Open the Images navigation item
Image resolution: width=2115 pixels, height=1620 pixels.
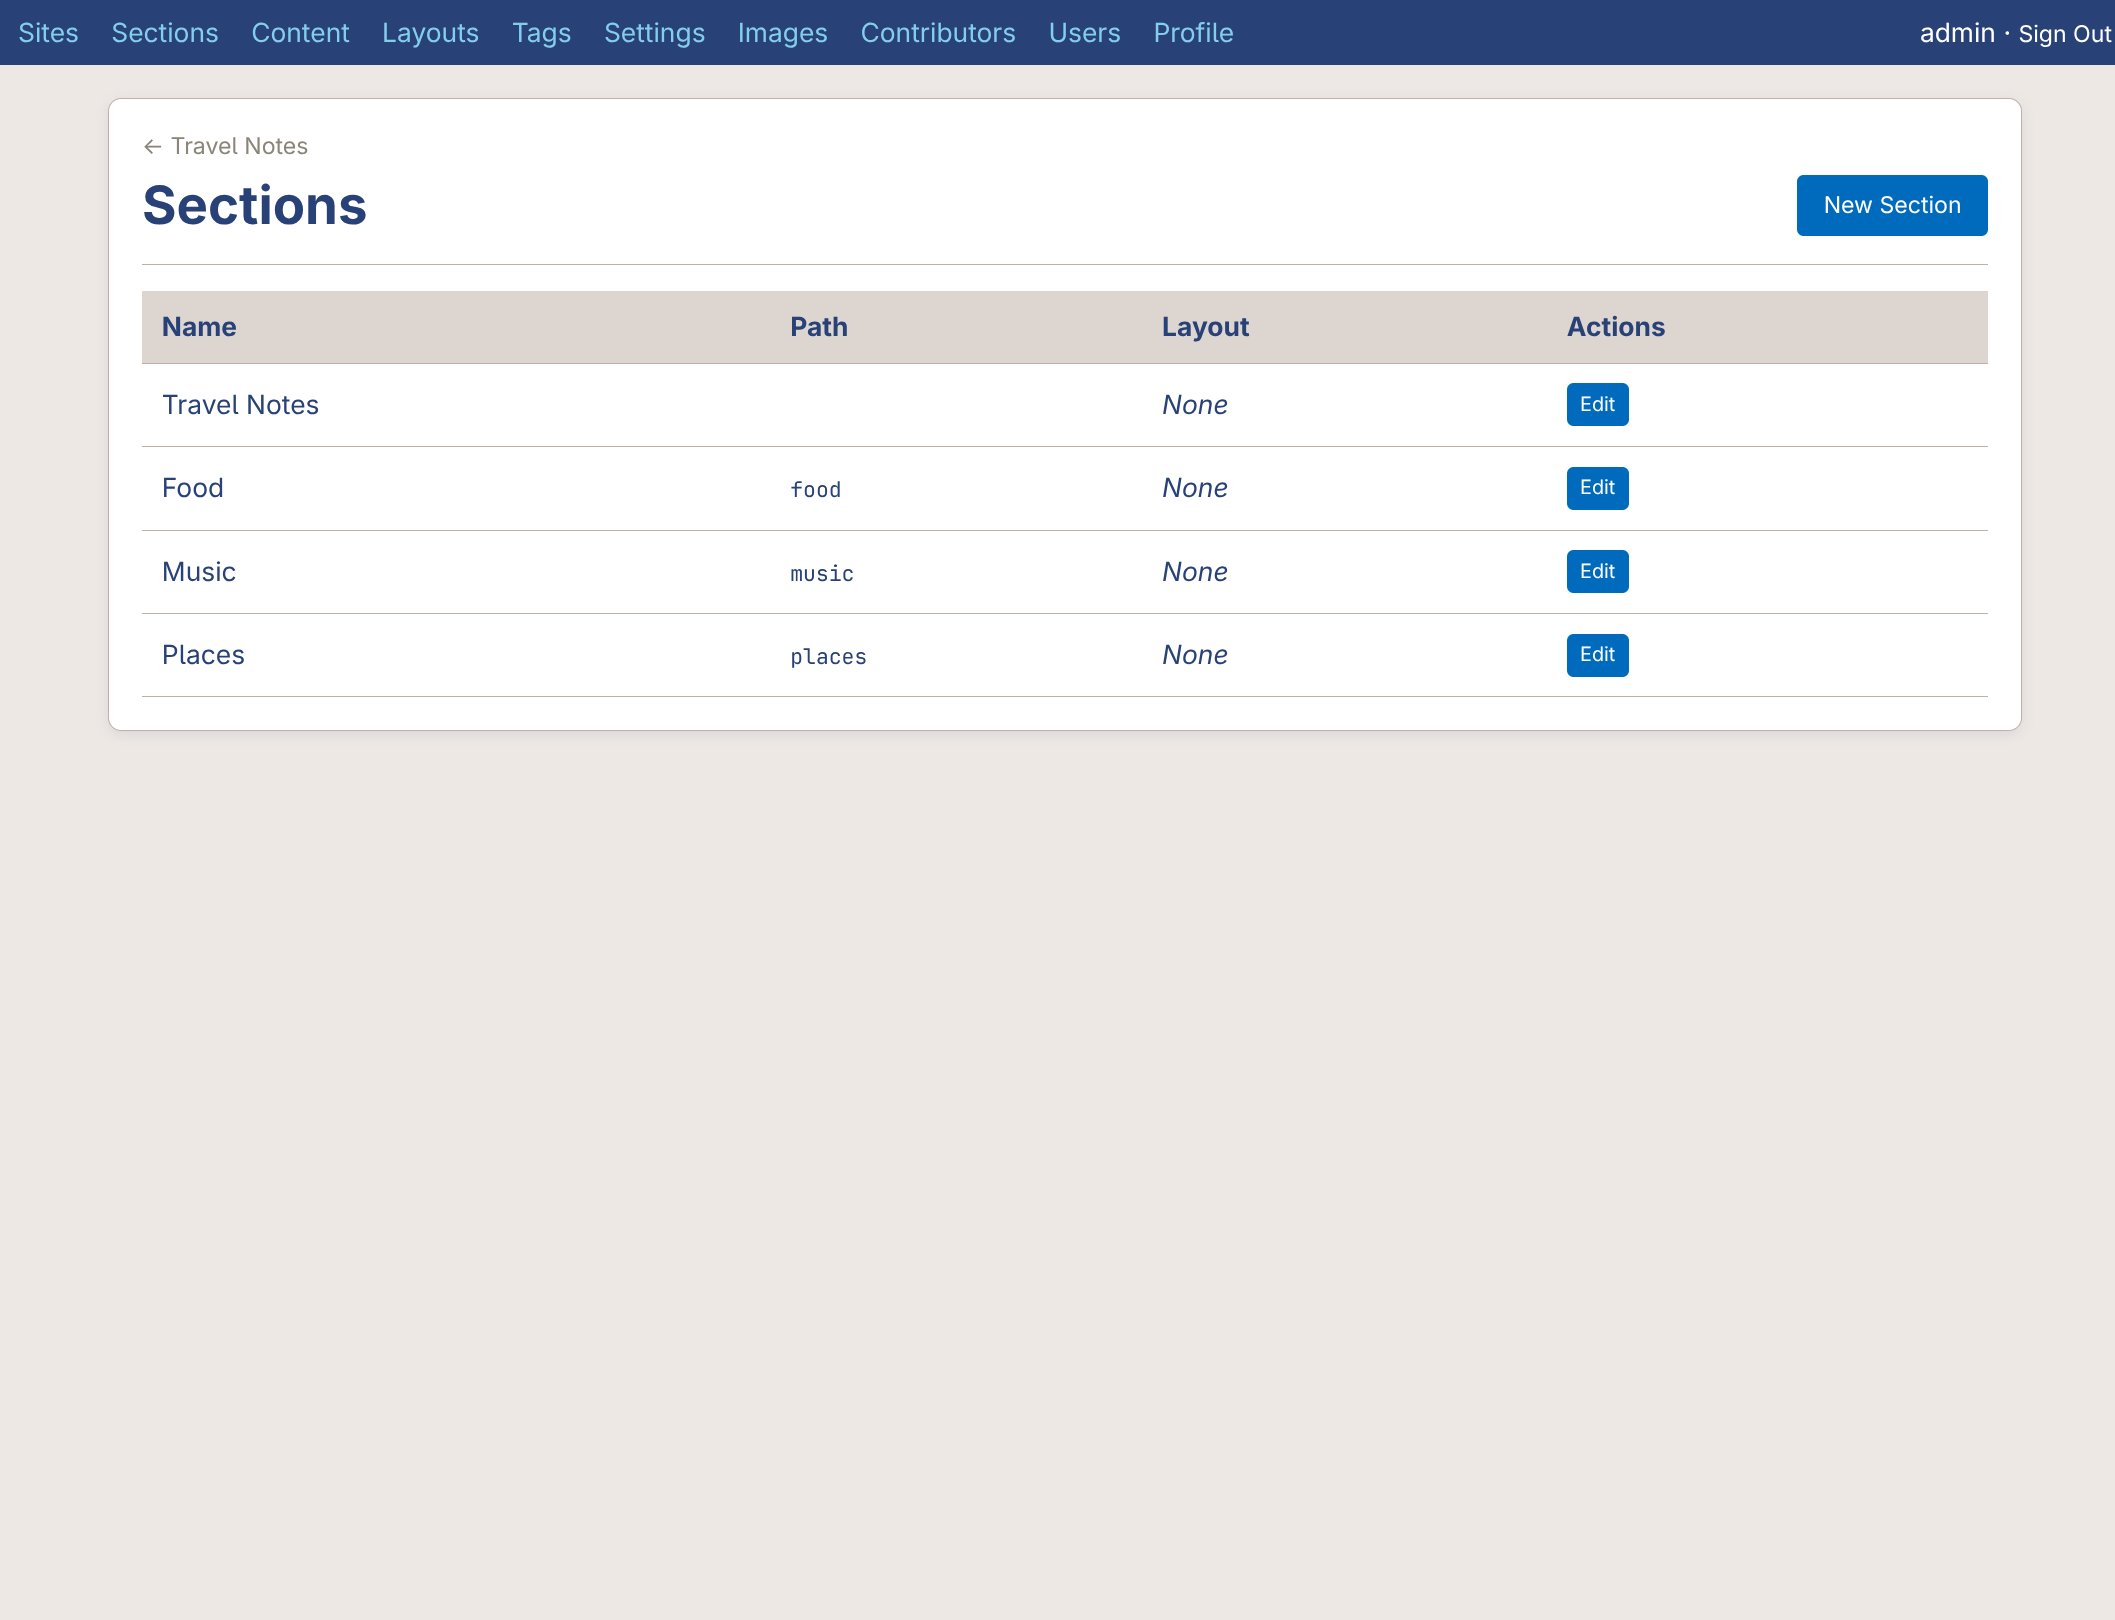[x=782, y=32]
